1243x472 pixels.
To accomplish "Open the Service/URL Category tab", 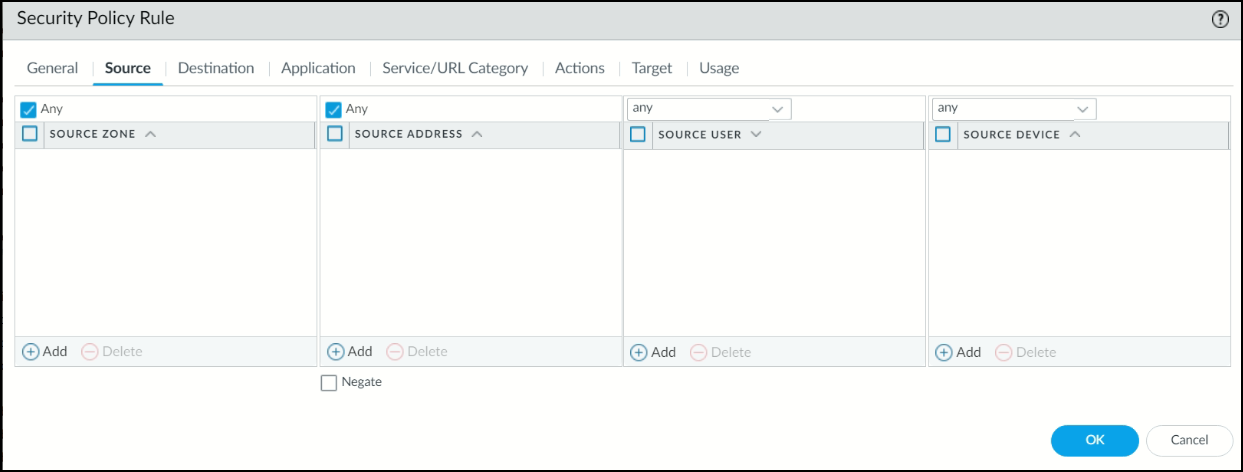I will click(x=455, y=68).
